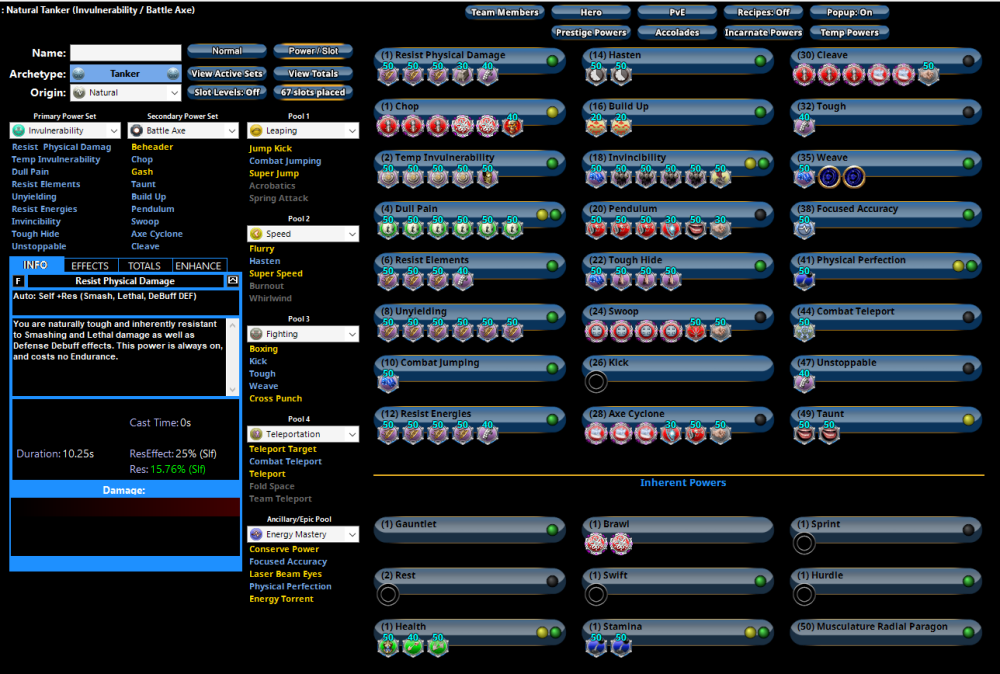This screenshot has width=1000, height=674.
Task: Click the empty slot under Sprint inherent power
Action: click(x=803, y=543)
